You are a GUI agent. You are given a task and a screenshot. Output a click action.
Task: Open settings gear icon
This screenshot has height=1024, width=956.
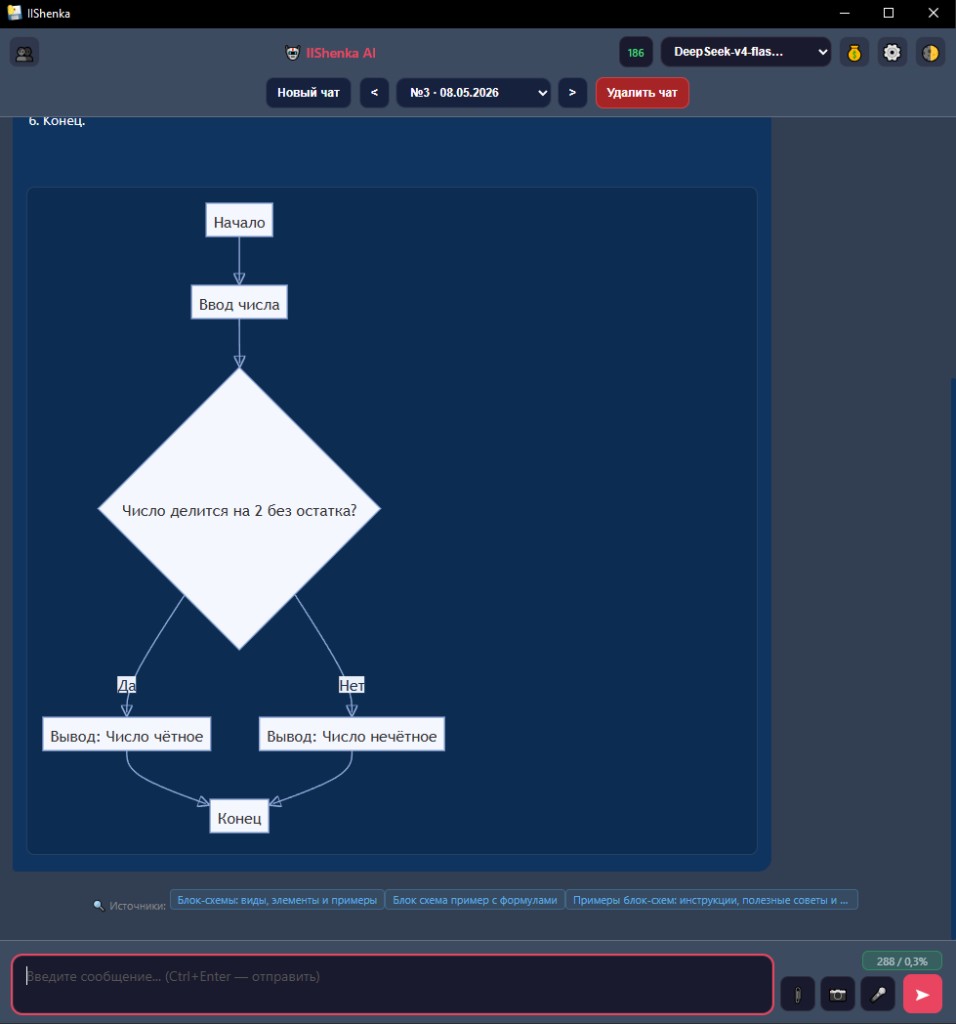(x=892, y=52)
